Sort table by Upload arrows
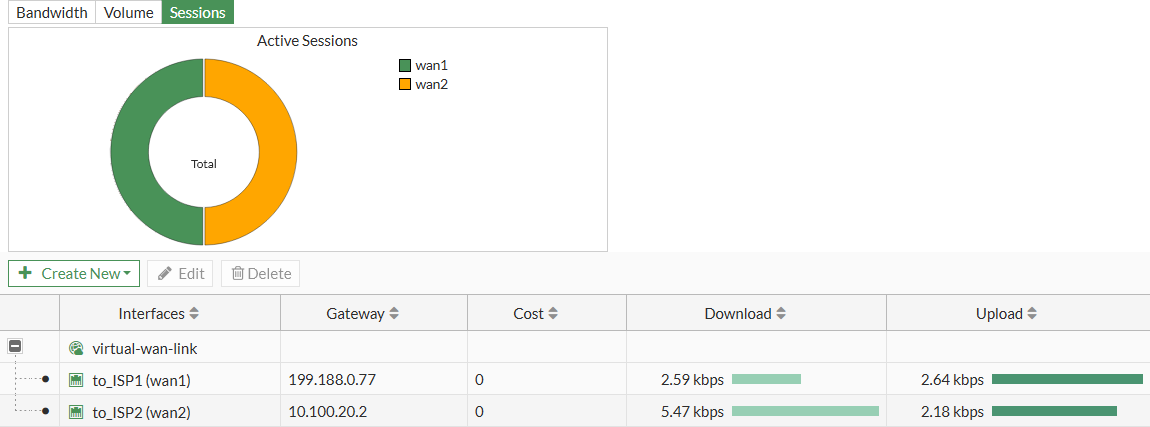The height and width of the screenshot is (427, 1150). tap(1031, 314)
